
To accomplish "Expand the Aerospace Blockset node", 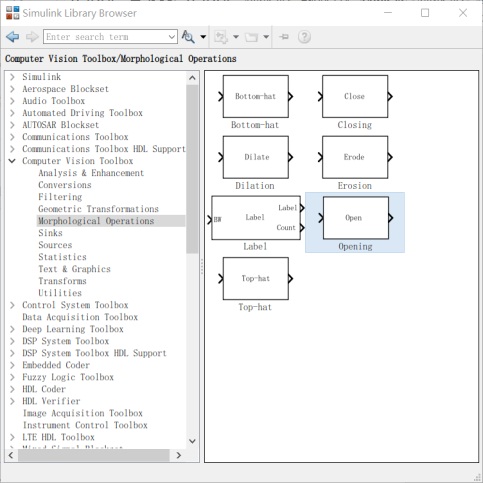I will pos(12,89).
